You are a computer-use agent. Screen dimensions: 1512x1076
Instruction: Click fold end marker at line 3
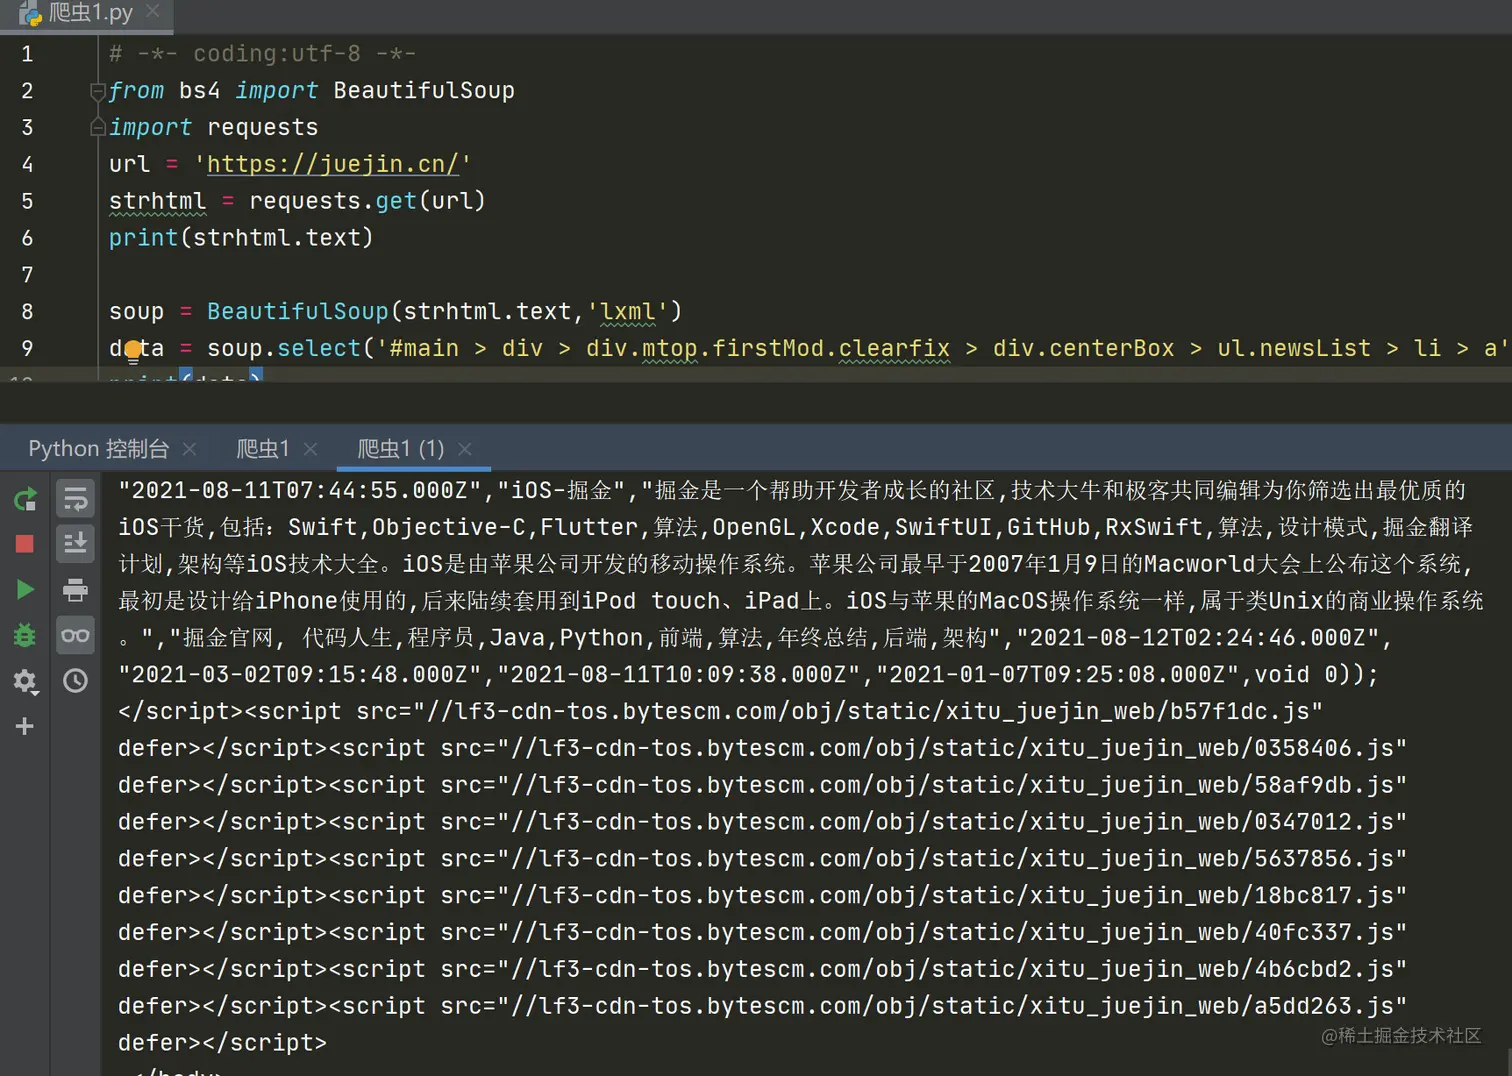click(x=98, y=128)
